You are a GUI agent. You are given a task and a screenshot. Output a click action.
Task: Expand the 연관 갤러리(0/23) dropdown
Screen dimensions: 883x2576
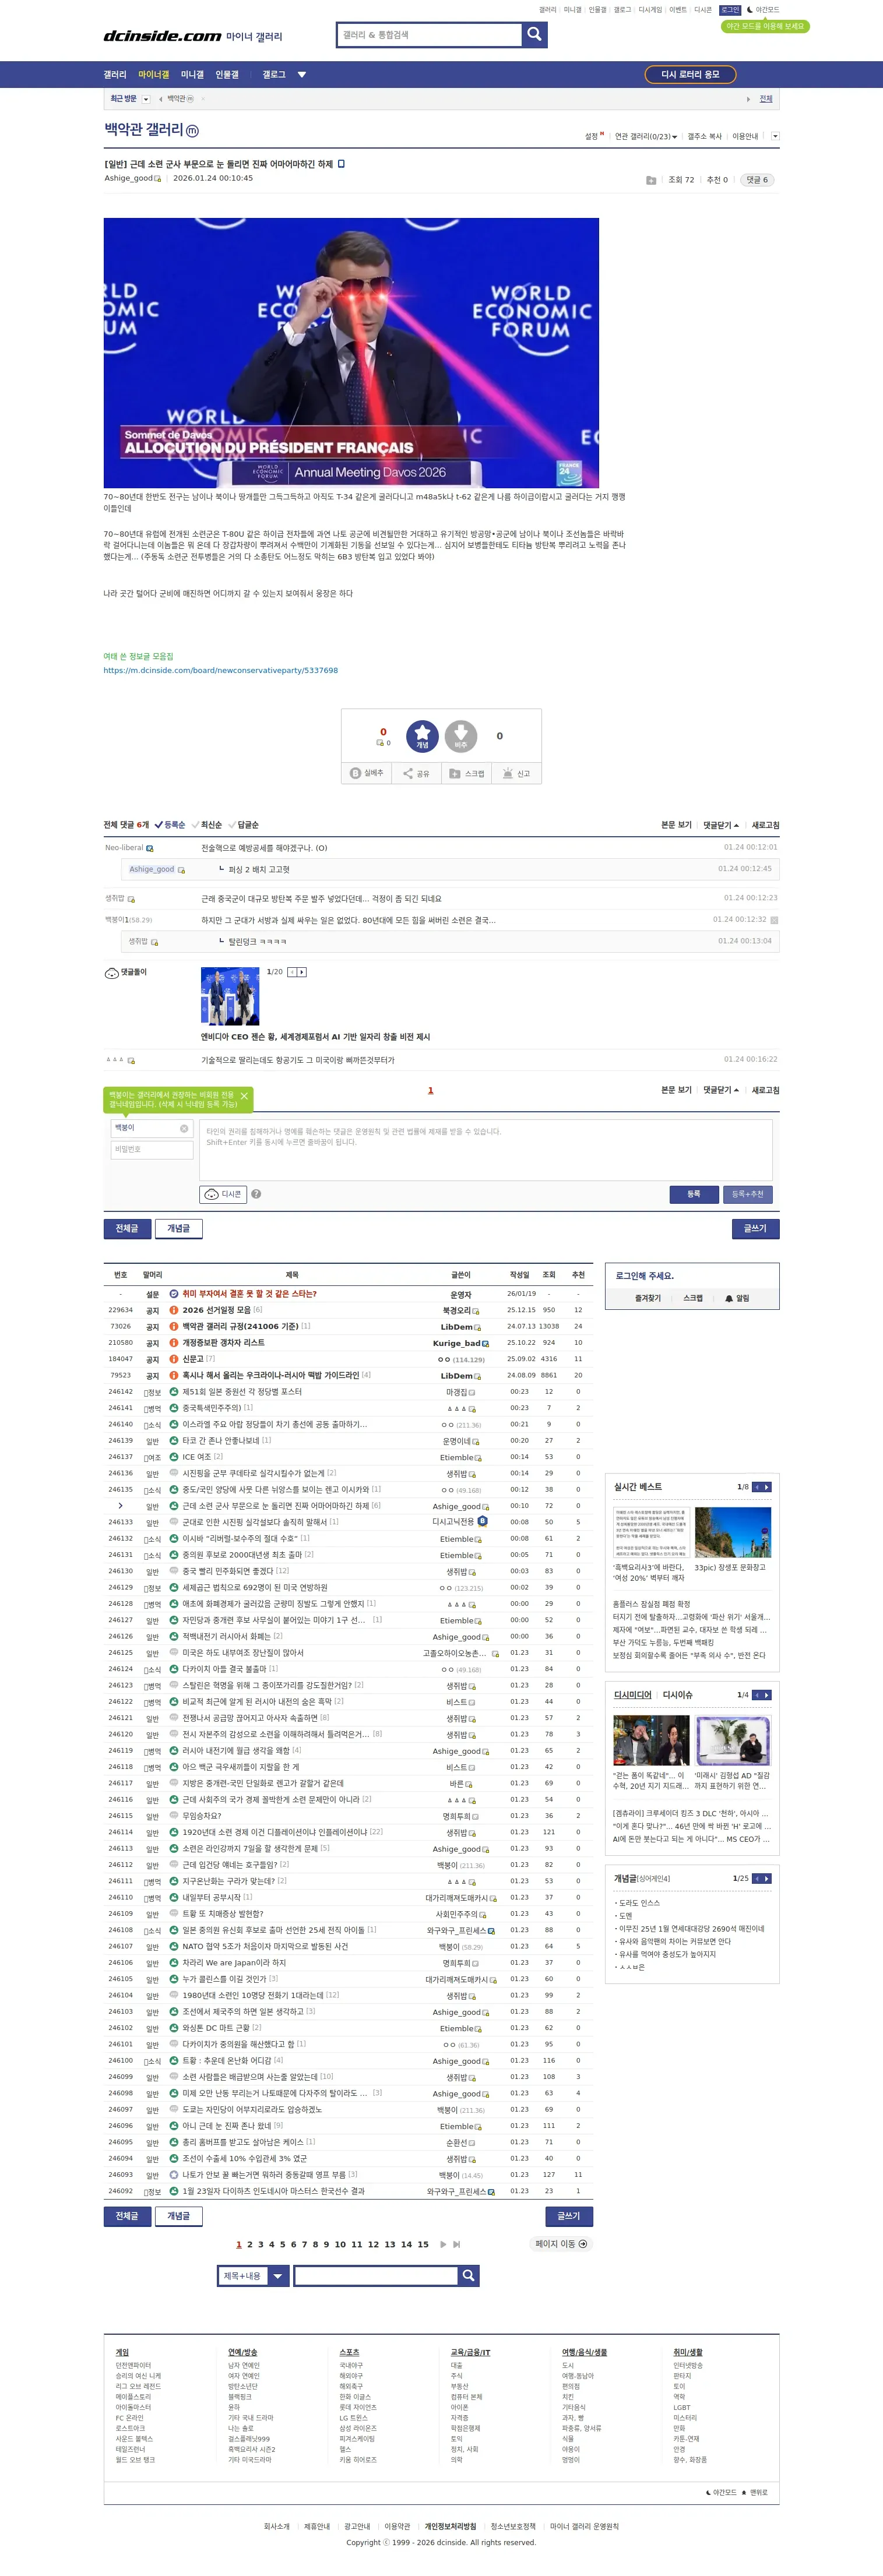(645, 136)
